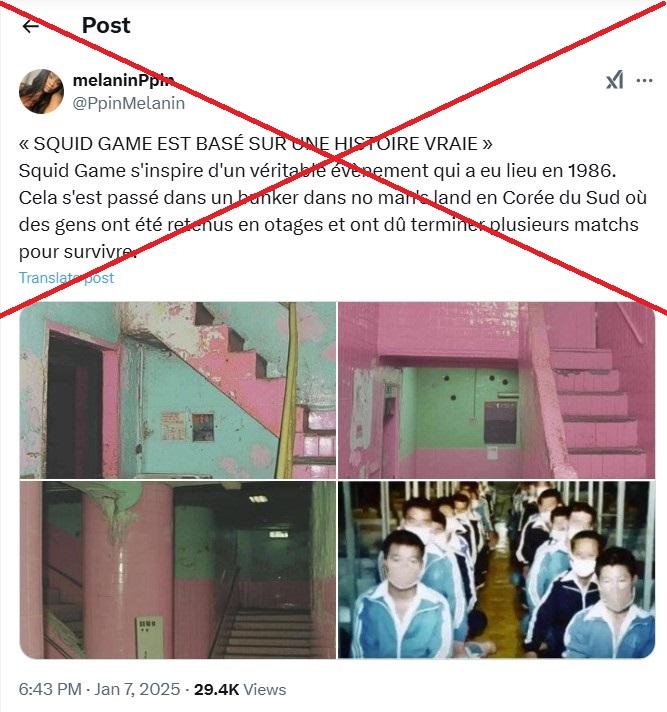The width and height of the screenshot is (667, 712).
Task: Click the Jan 7, 2025 date
Action: (x=137, y=689)
